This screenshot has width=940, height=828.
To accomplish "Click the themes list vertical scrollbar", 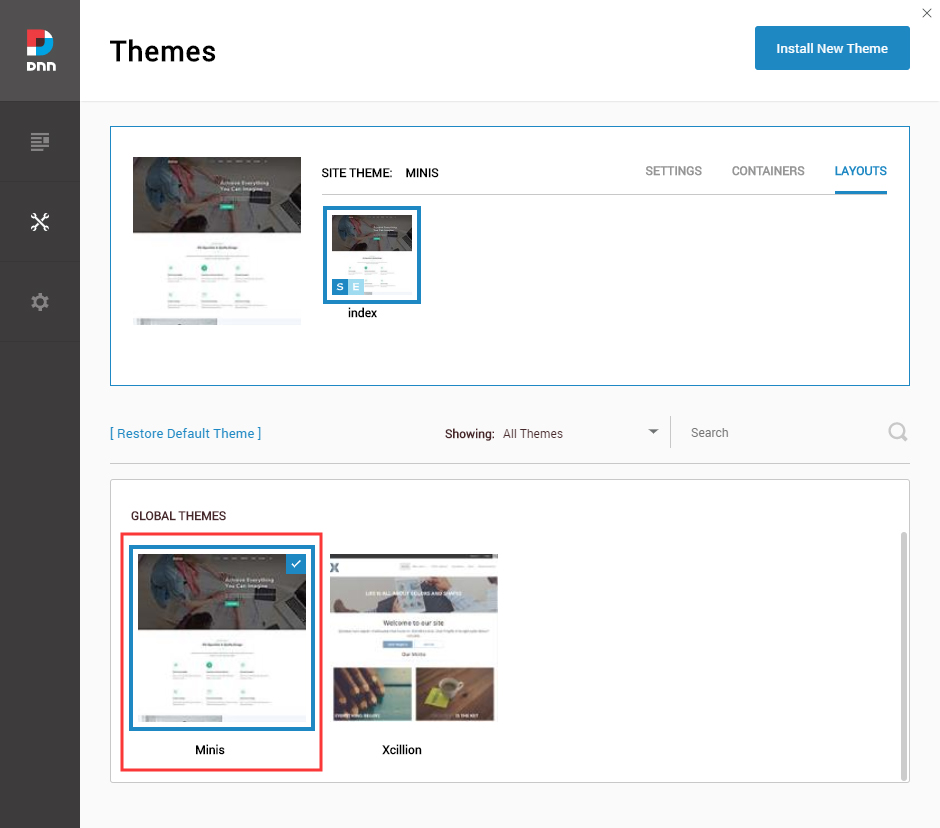I will 903,656.
